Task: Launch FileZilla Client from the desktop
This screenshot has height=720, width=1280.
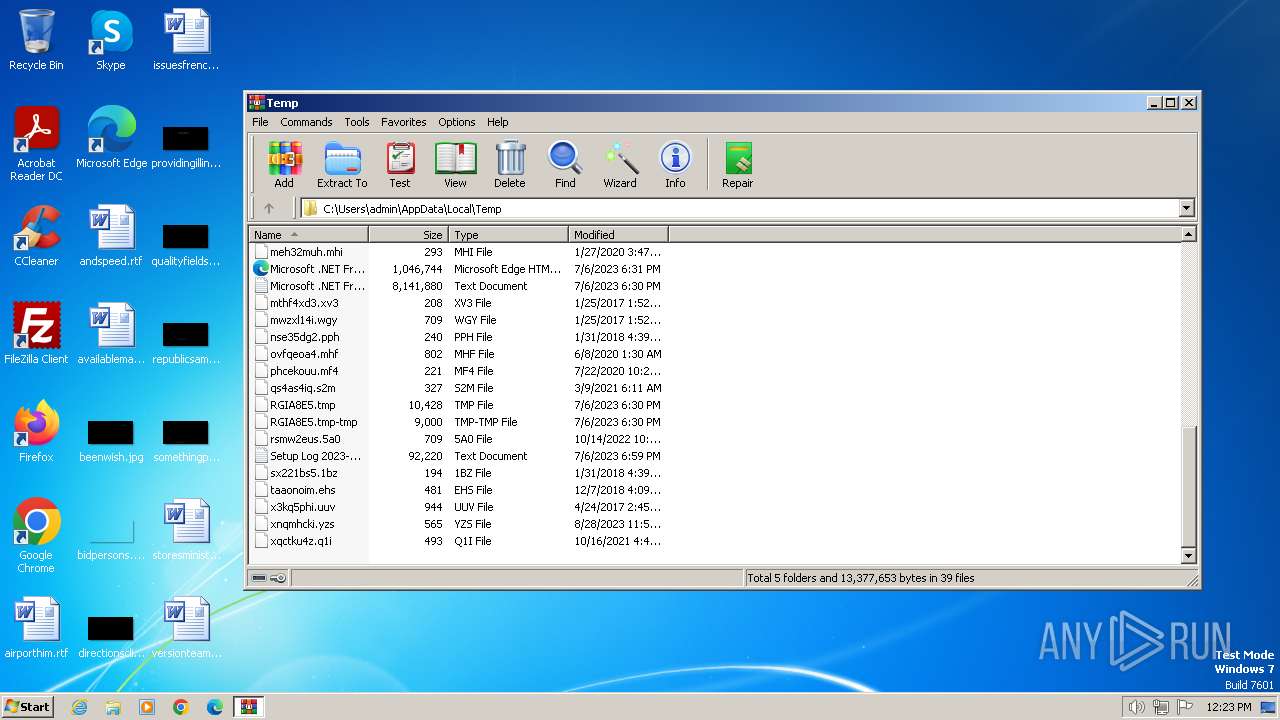Action: [36, 334]
